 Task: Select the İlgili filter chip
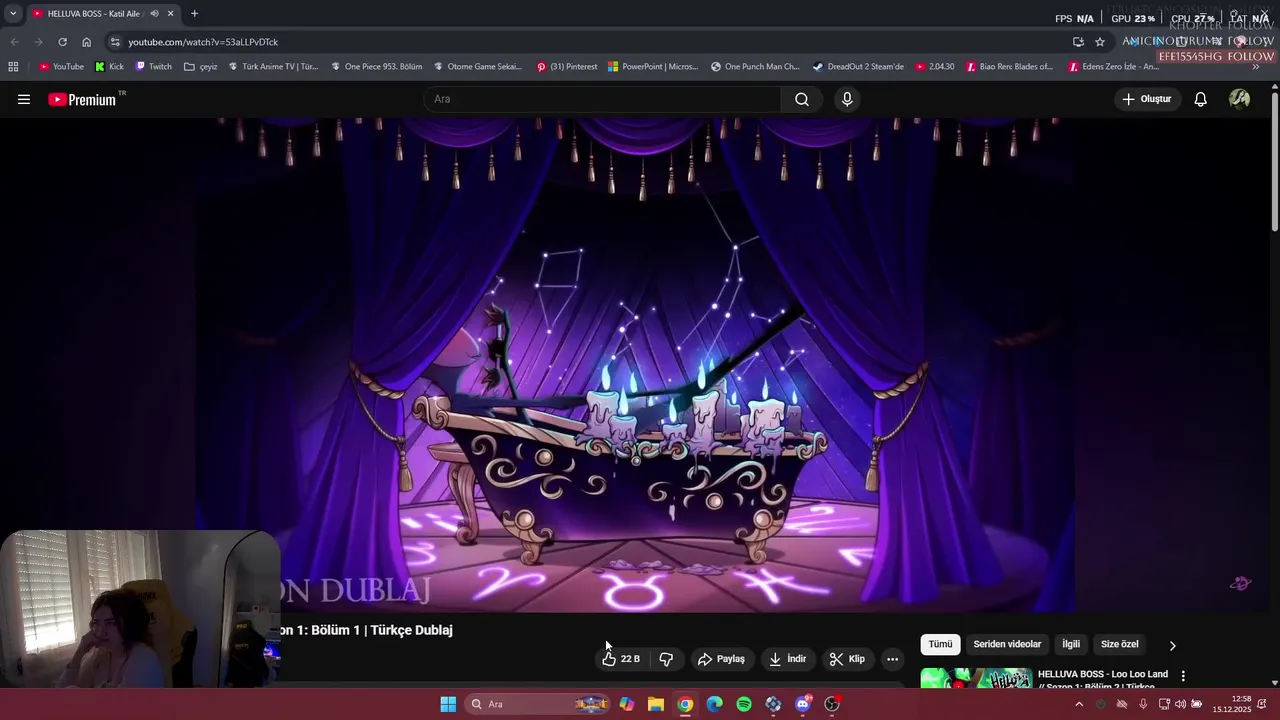(1071, 645)
